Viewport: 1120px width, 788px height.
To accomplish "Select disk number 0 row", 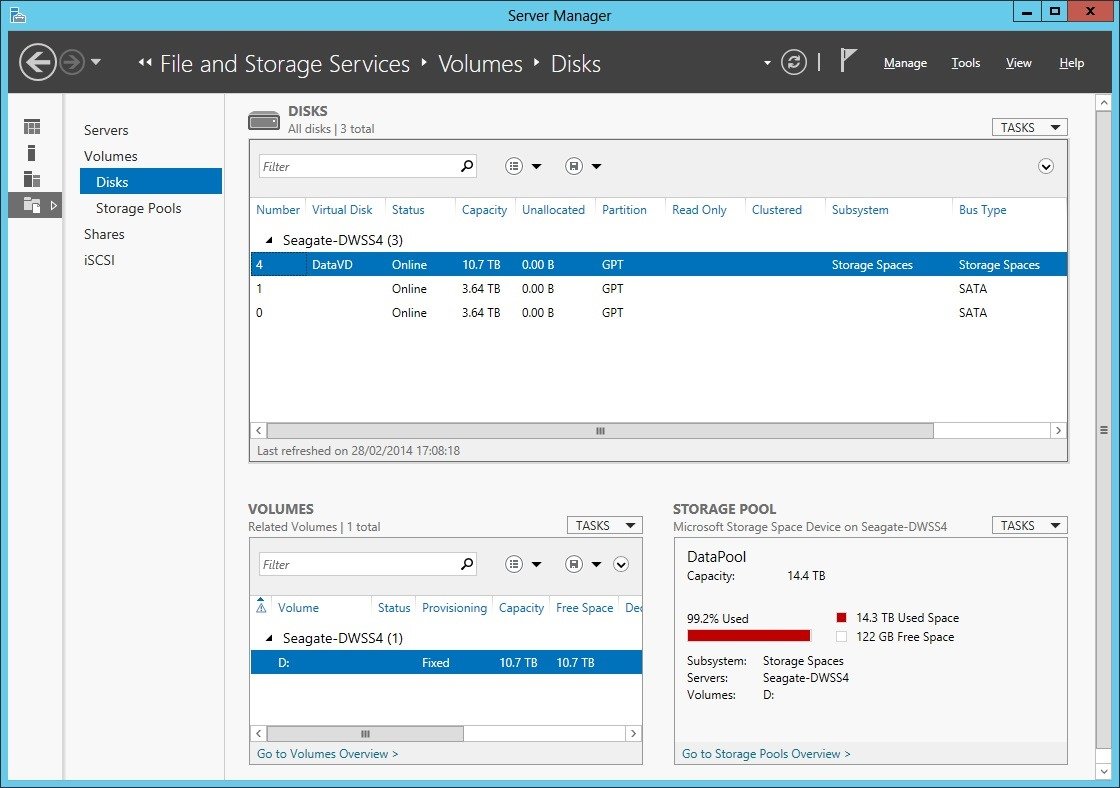I will tap(659, 312).
